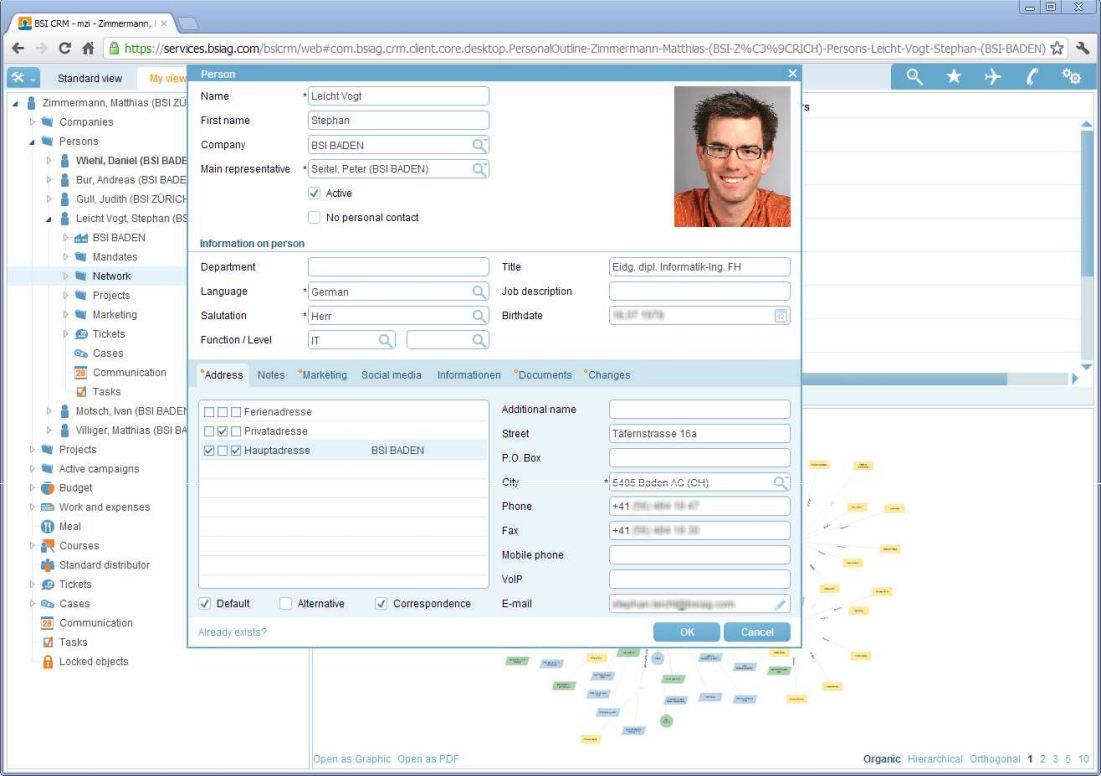Uncheck the Active checkbox
The height and width of the screenshot is (776, 1101).
[x=314, y=193]
